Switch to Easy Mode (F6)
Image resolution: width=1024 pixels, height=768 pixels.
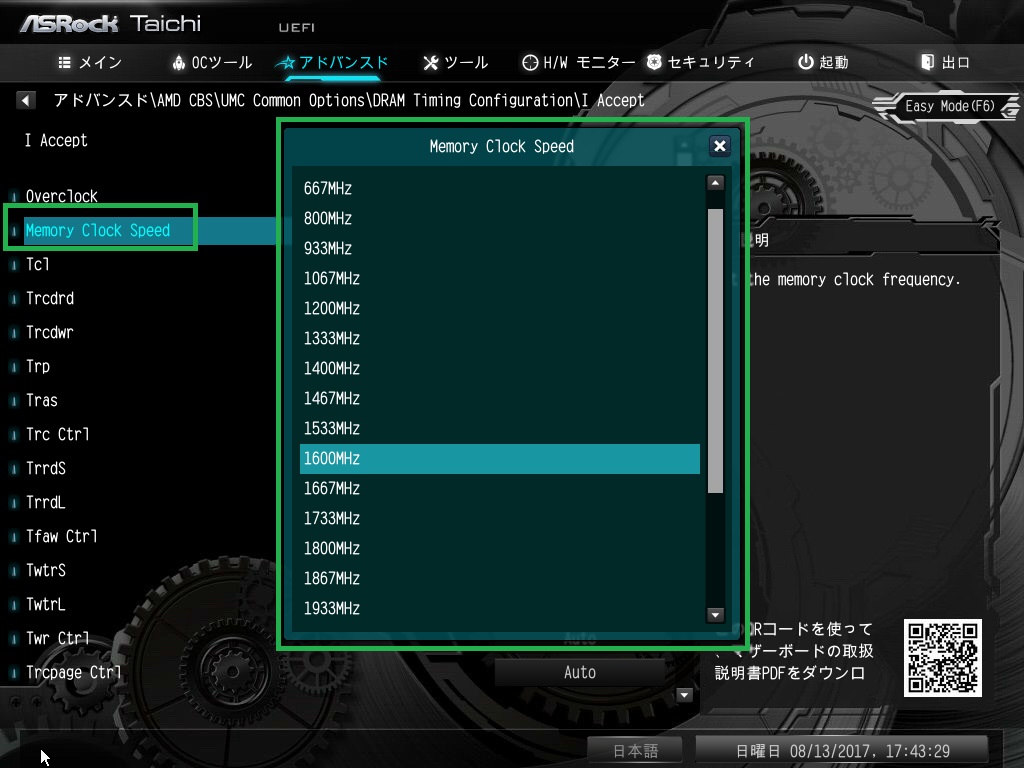[948, 106]
